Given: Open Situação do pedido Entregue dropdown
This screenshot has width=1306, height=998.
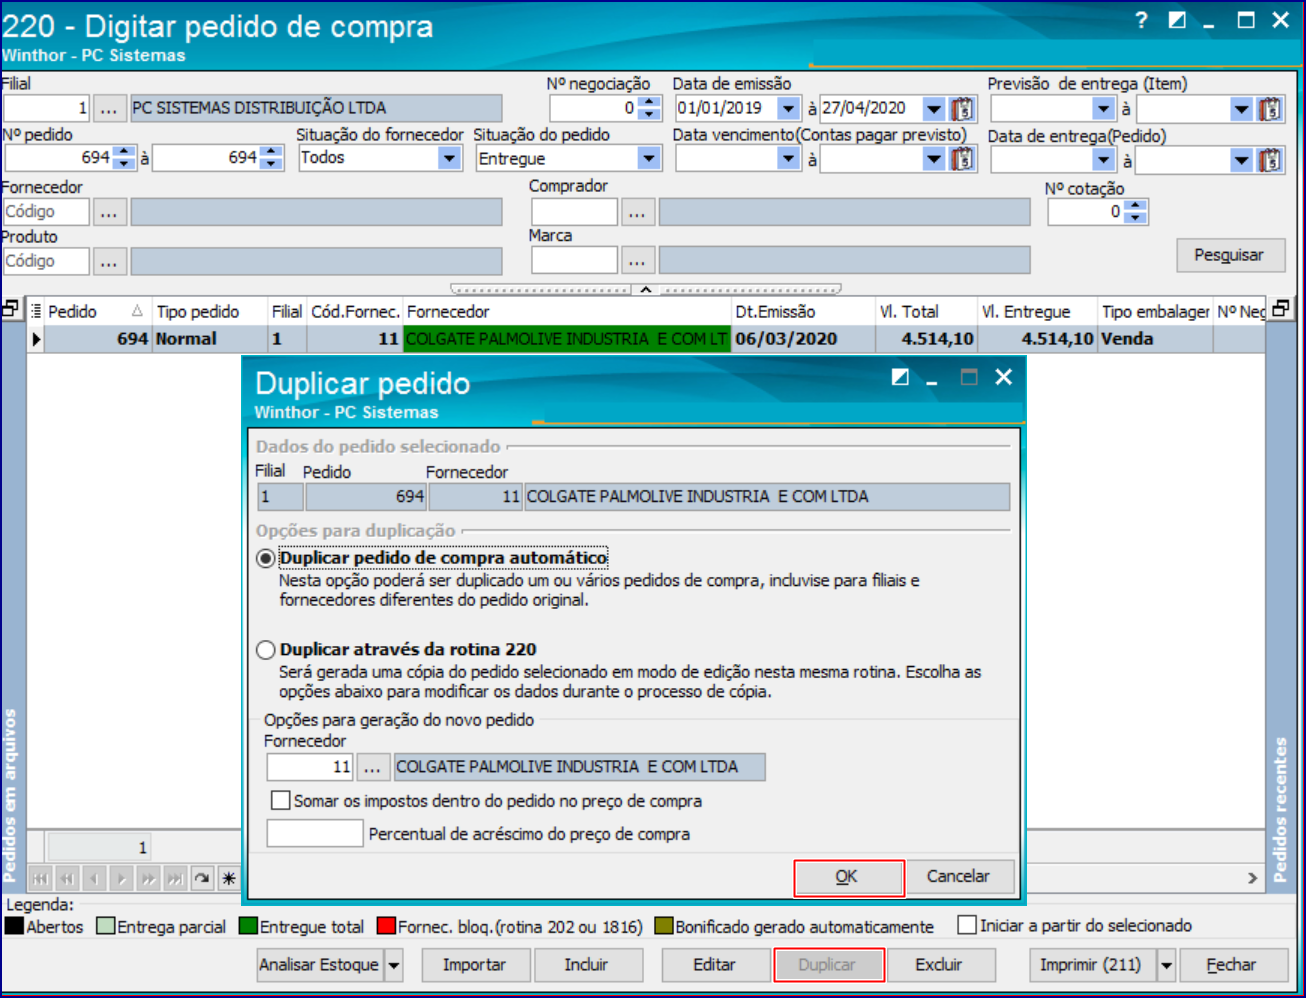Looking at the screenshot, I should pyautogui.click(x=649, y=158).
